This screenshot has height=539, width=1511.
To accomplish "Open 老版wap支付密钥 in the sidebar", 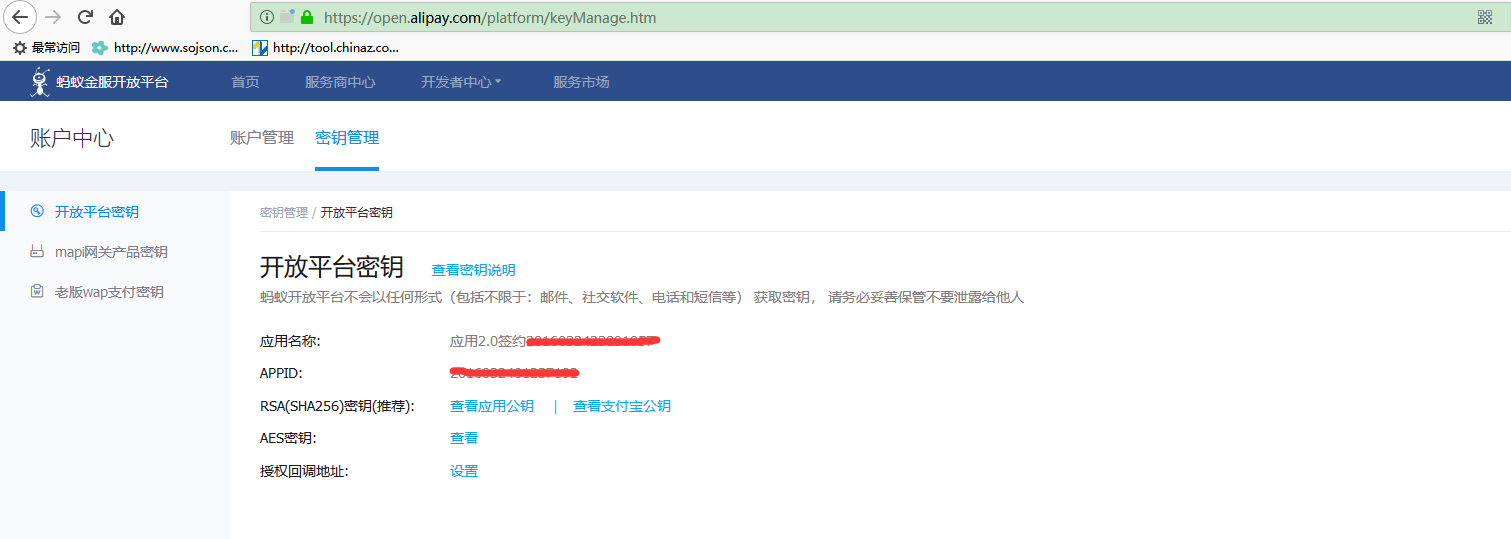I will [x=109, y=292].
